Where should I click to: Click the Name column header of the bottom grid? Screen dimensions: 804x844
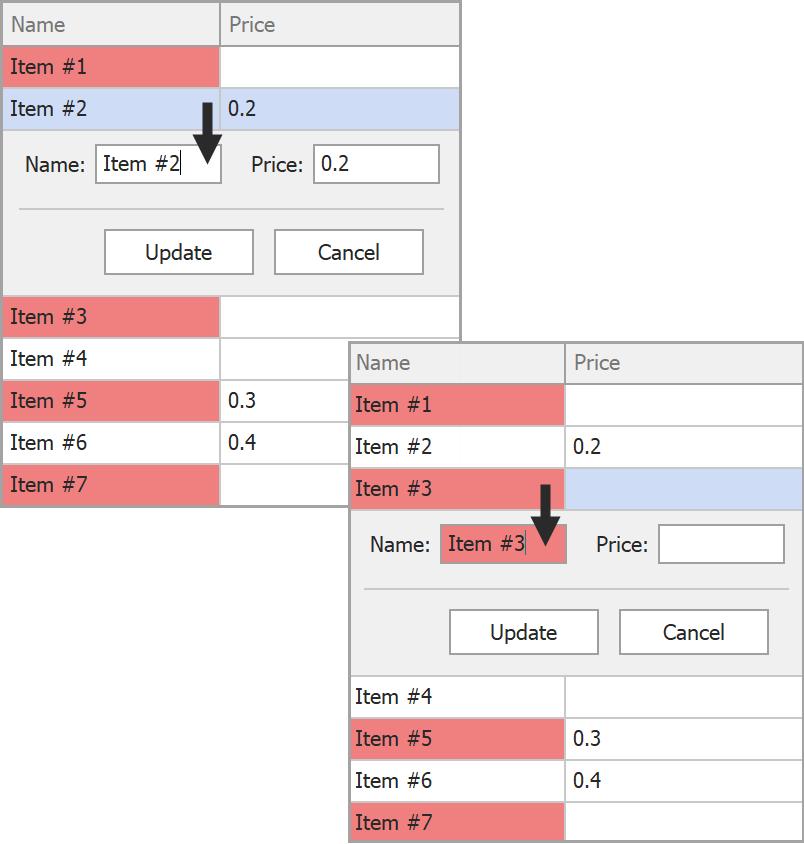click(x=457, y=362)
